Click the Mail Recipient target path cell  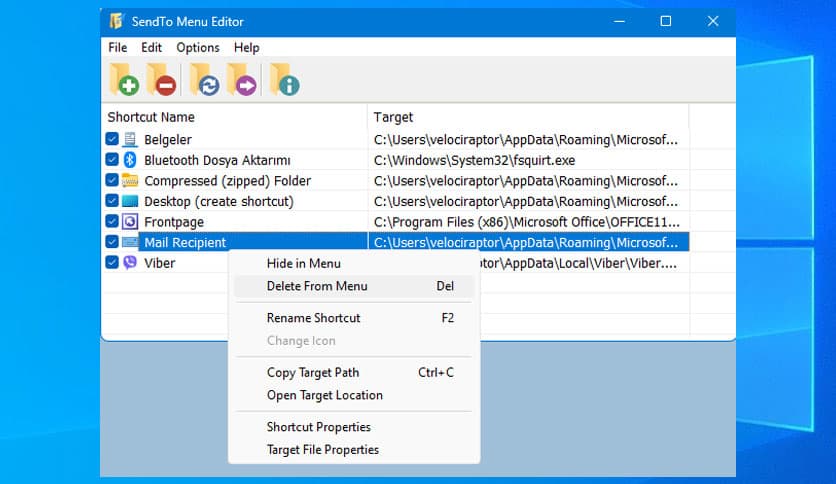(528, 243)
